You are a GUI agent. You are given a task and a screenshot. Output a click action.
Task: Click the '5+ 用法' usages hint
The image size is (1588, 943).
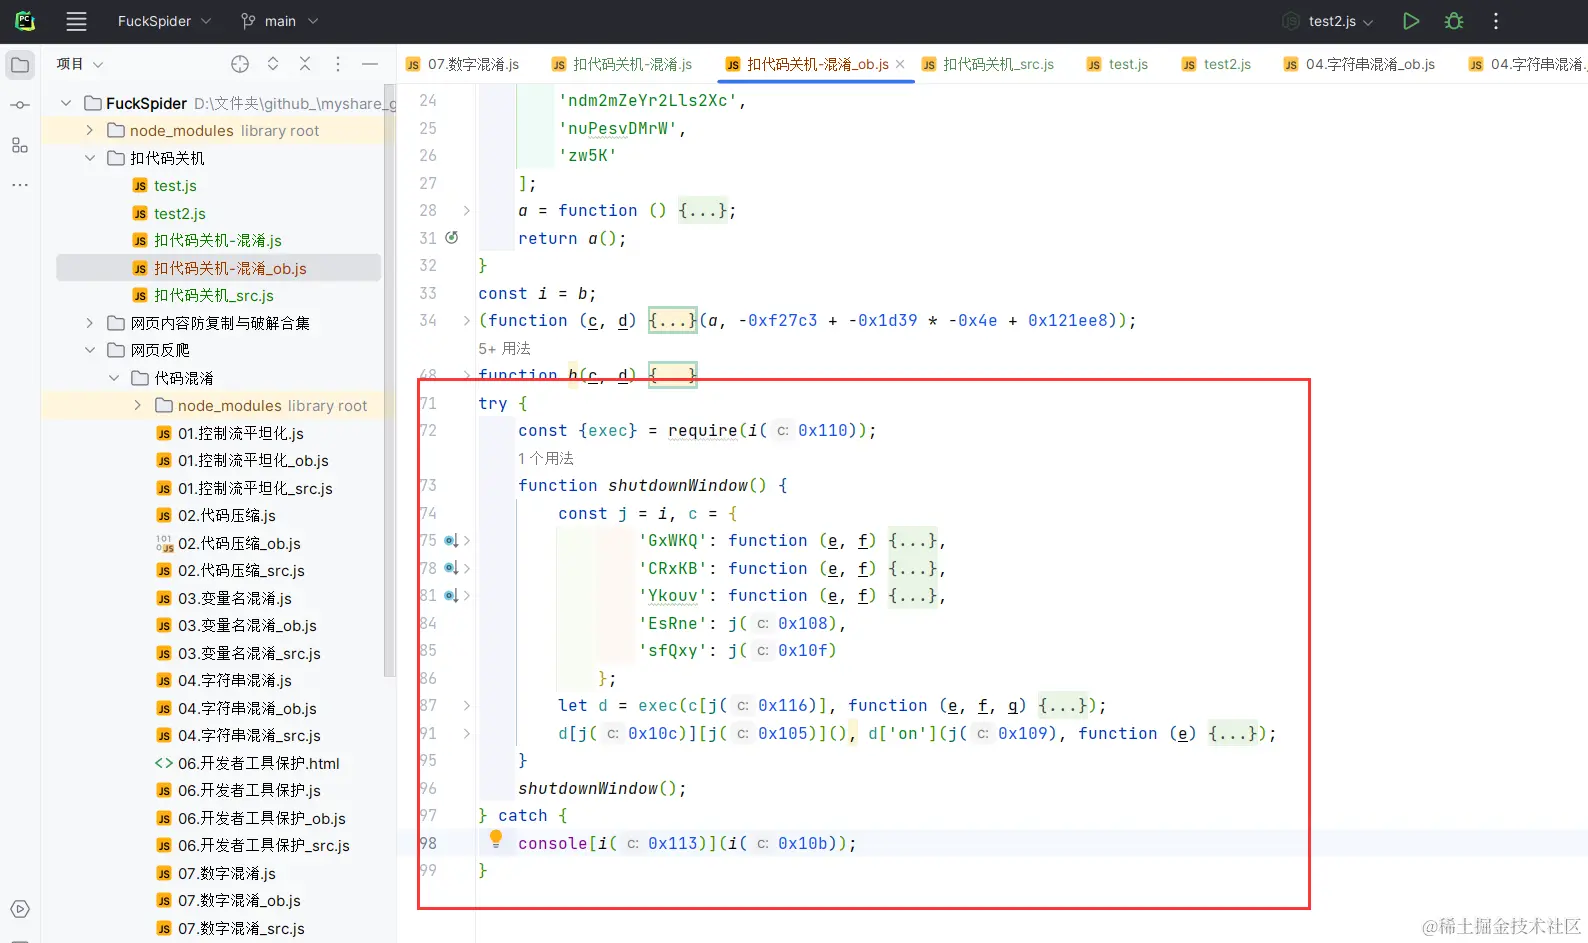(504, 349)
